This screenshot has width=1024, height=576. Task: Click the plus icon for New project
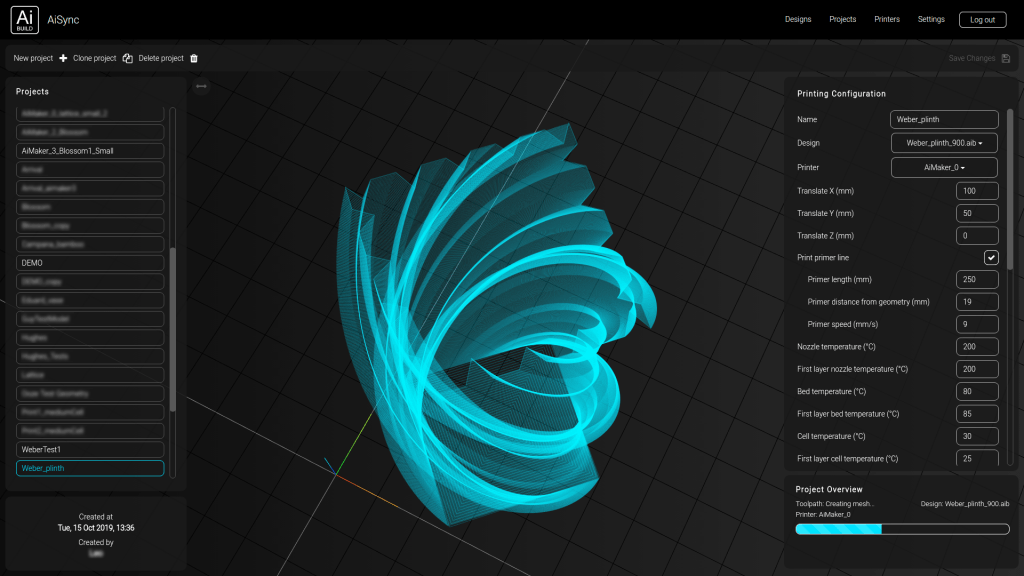coord(63,58)
